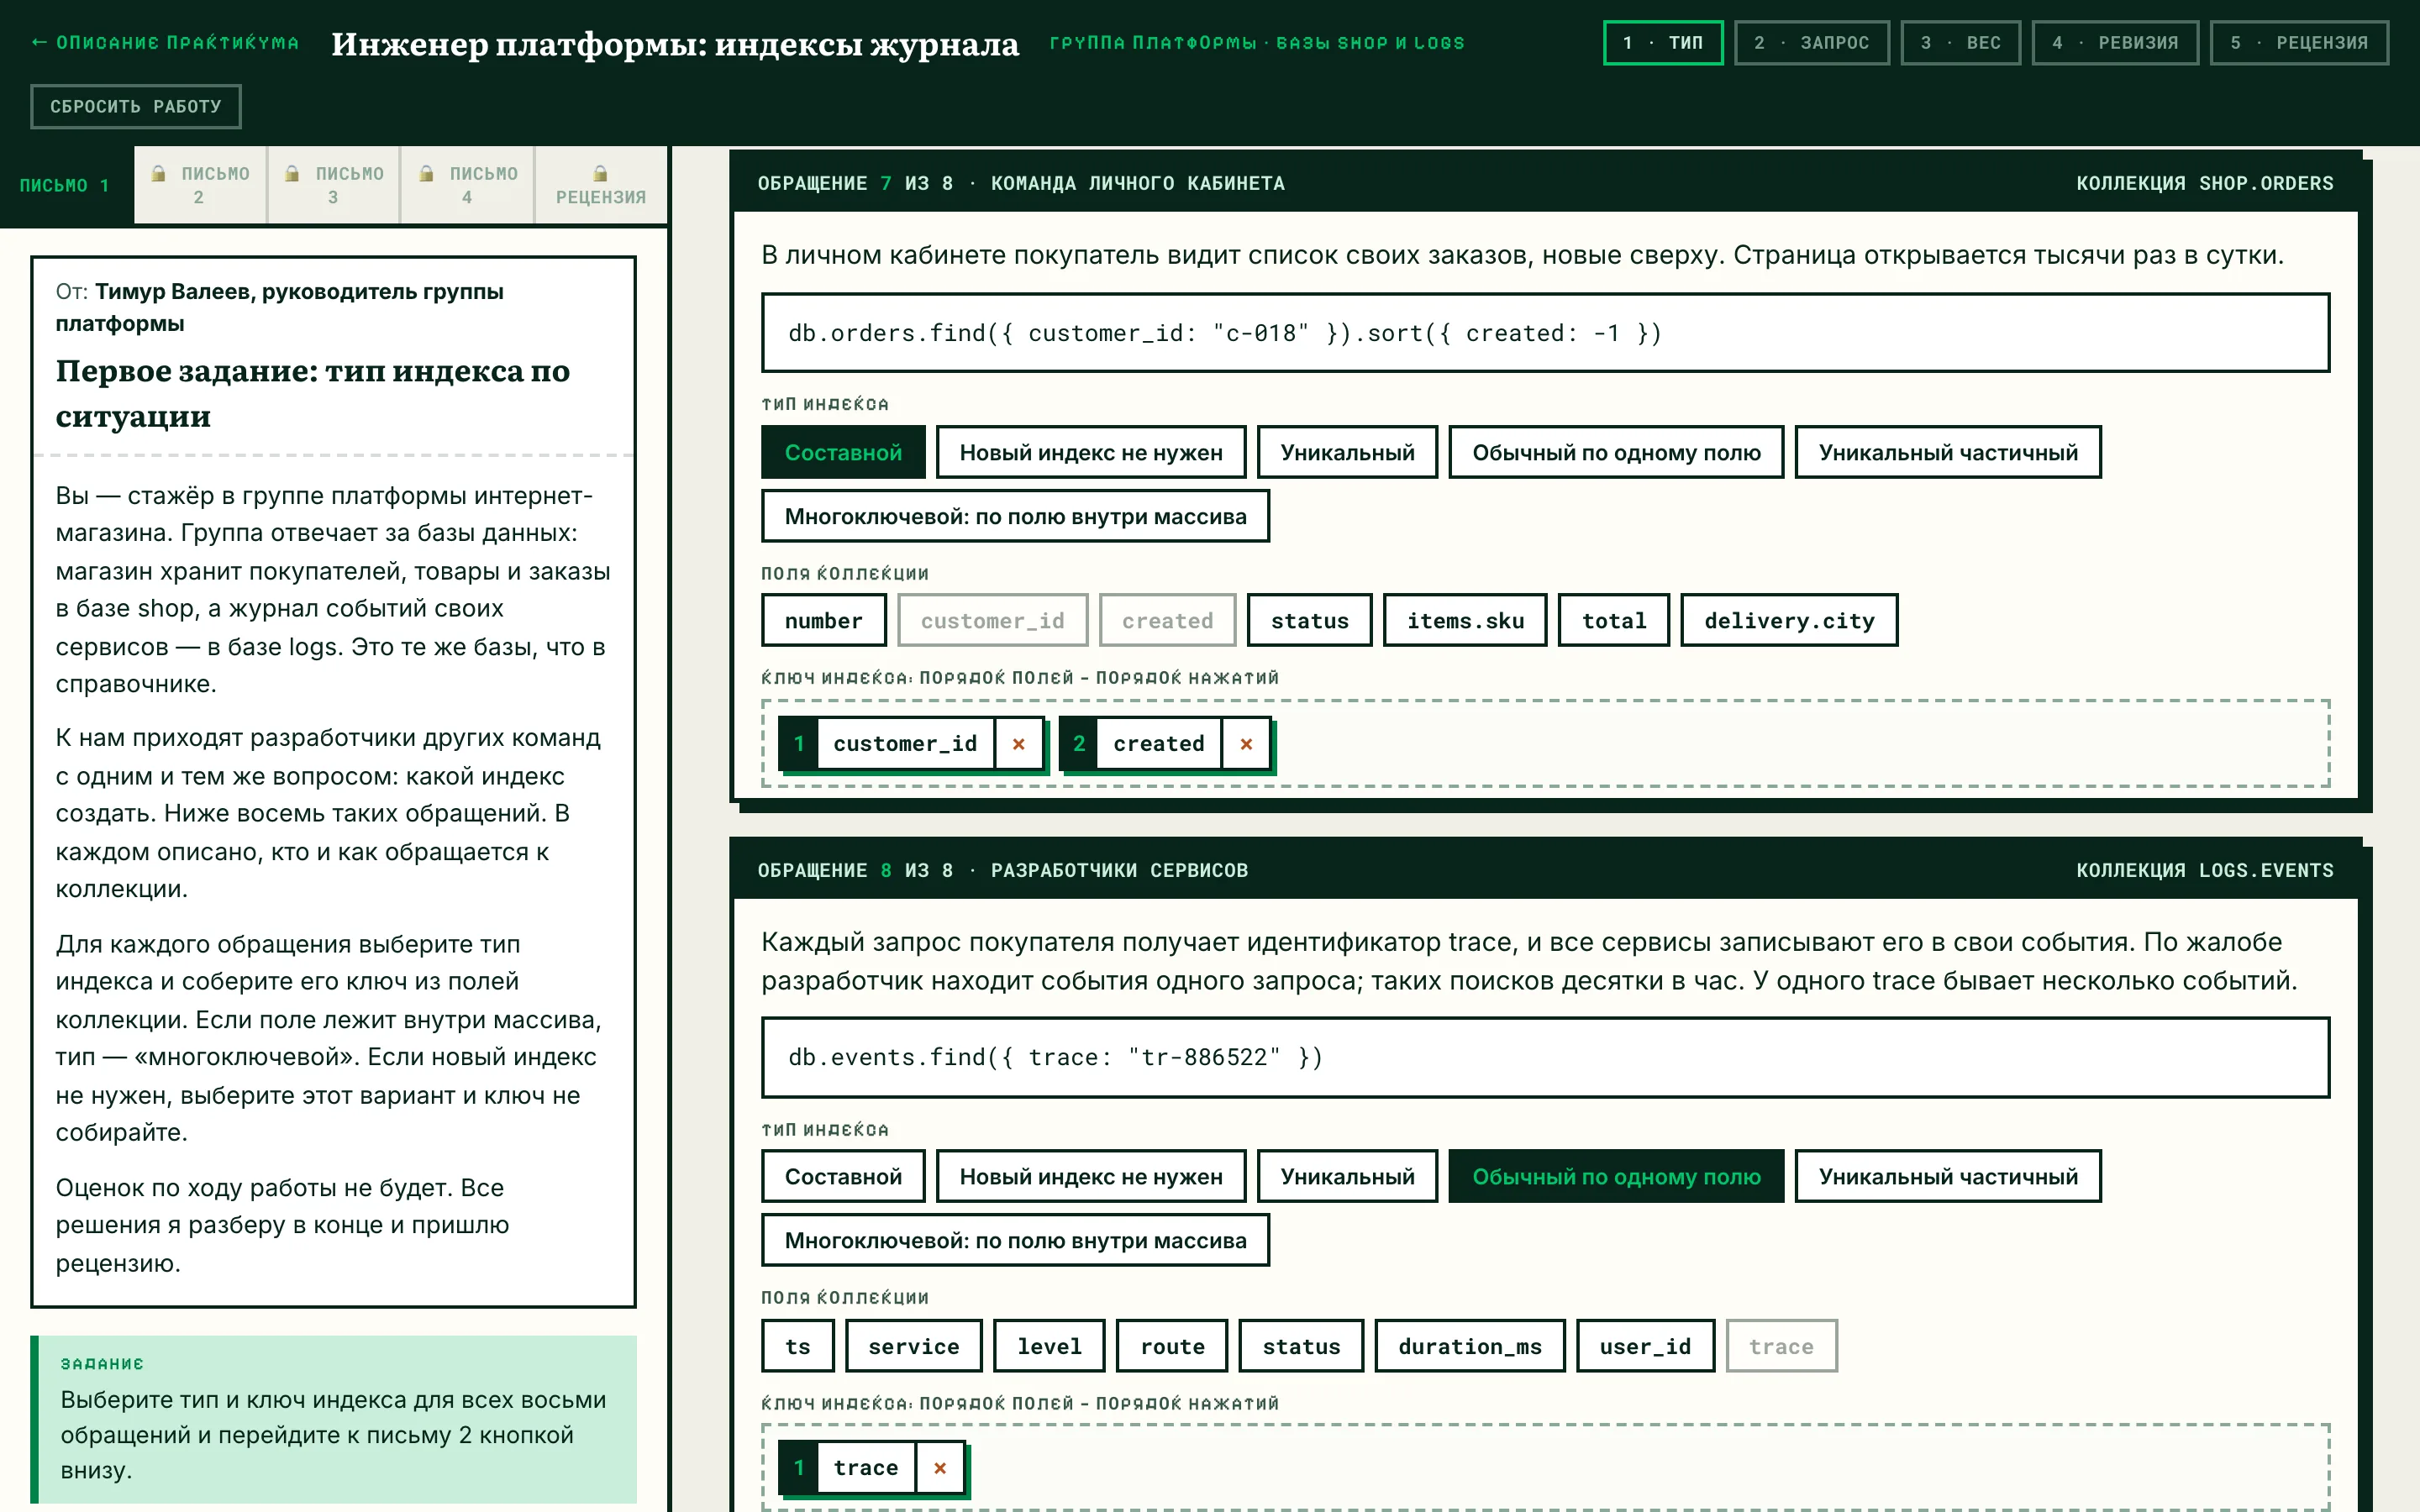Choose Составной type for request 8

pos(843,1177)
